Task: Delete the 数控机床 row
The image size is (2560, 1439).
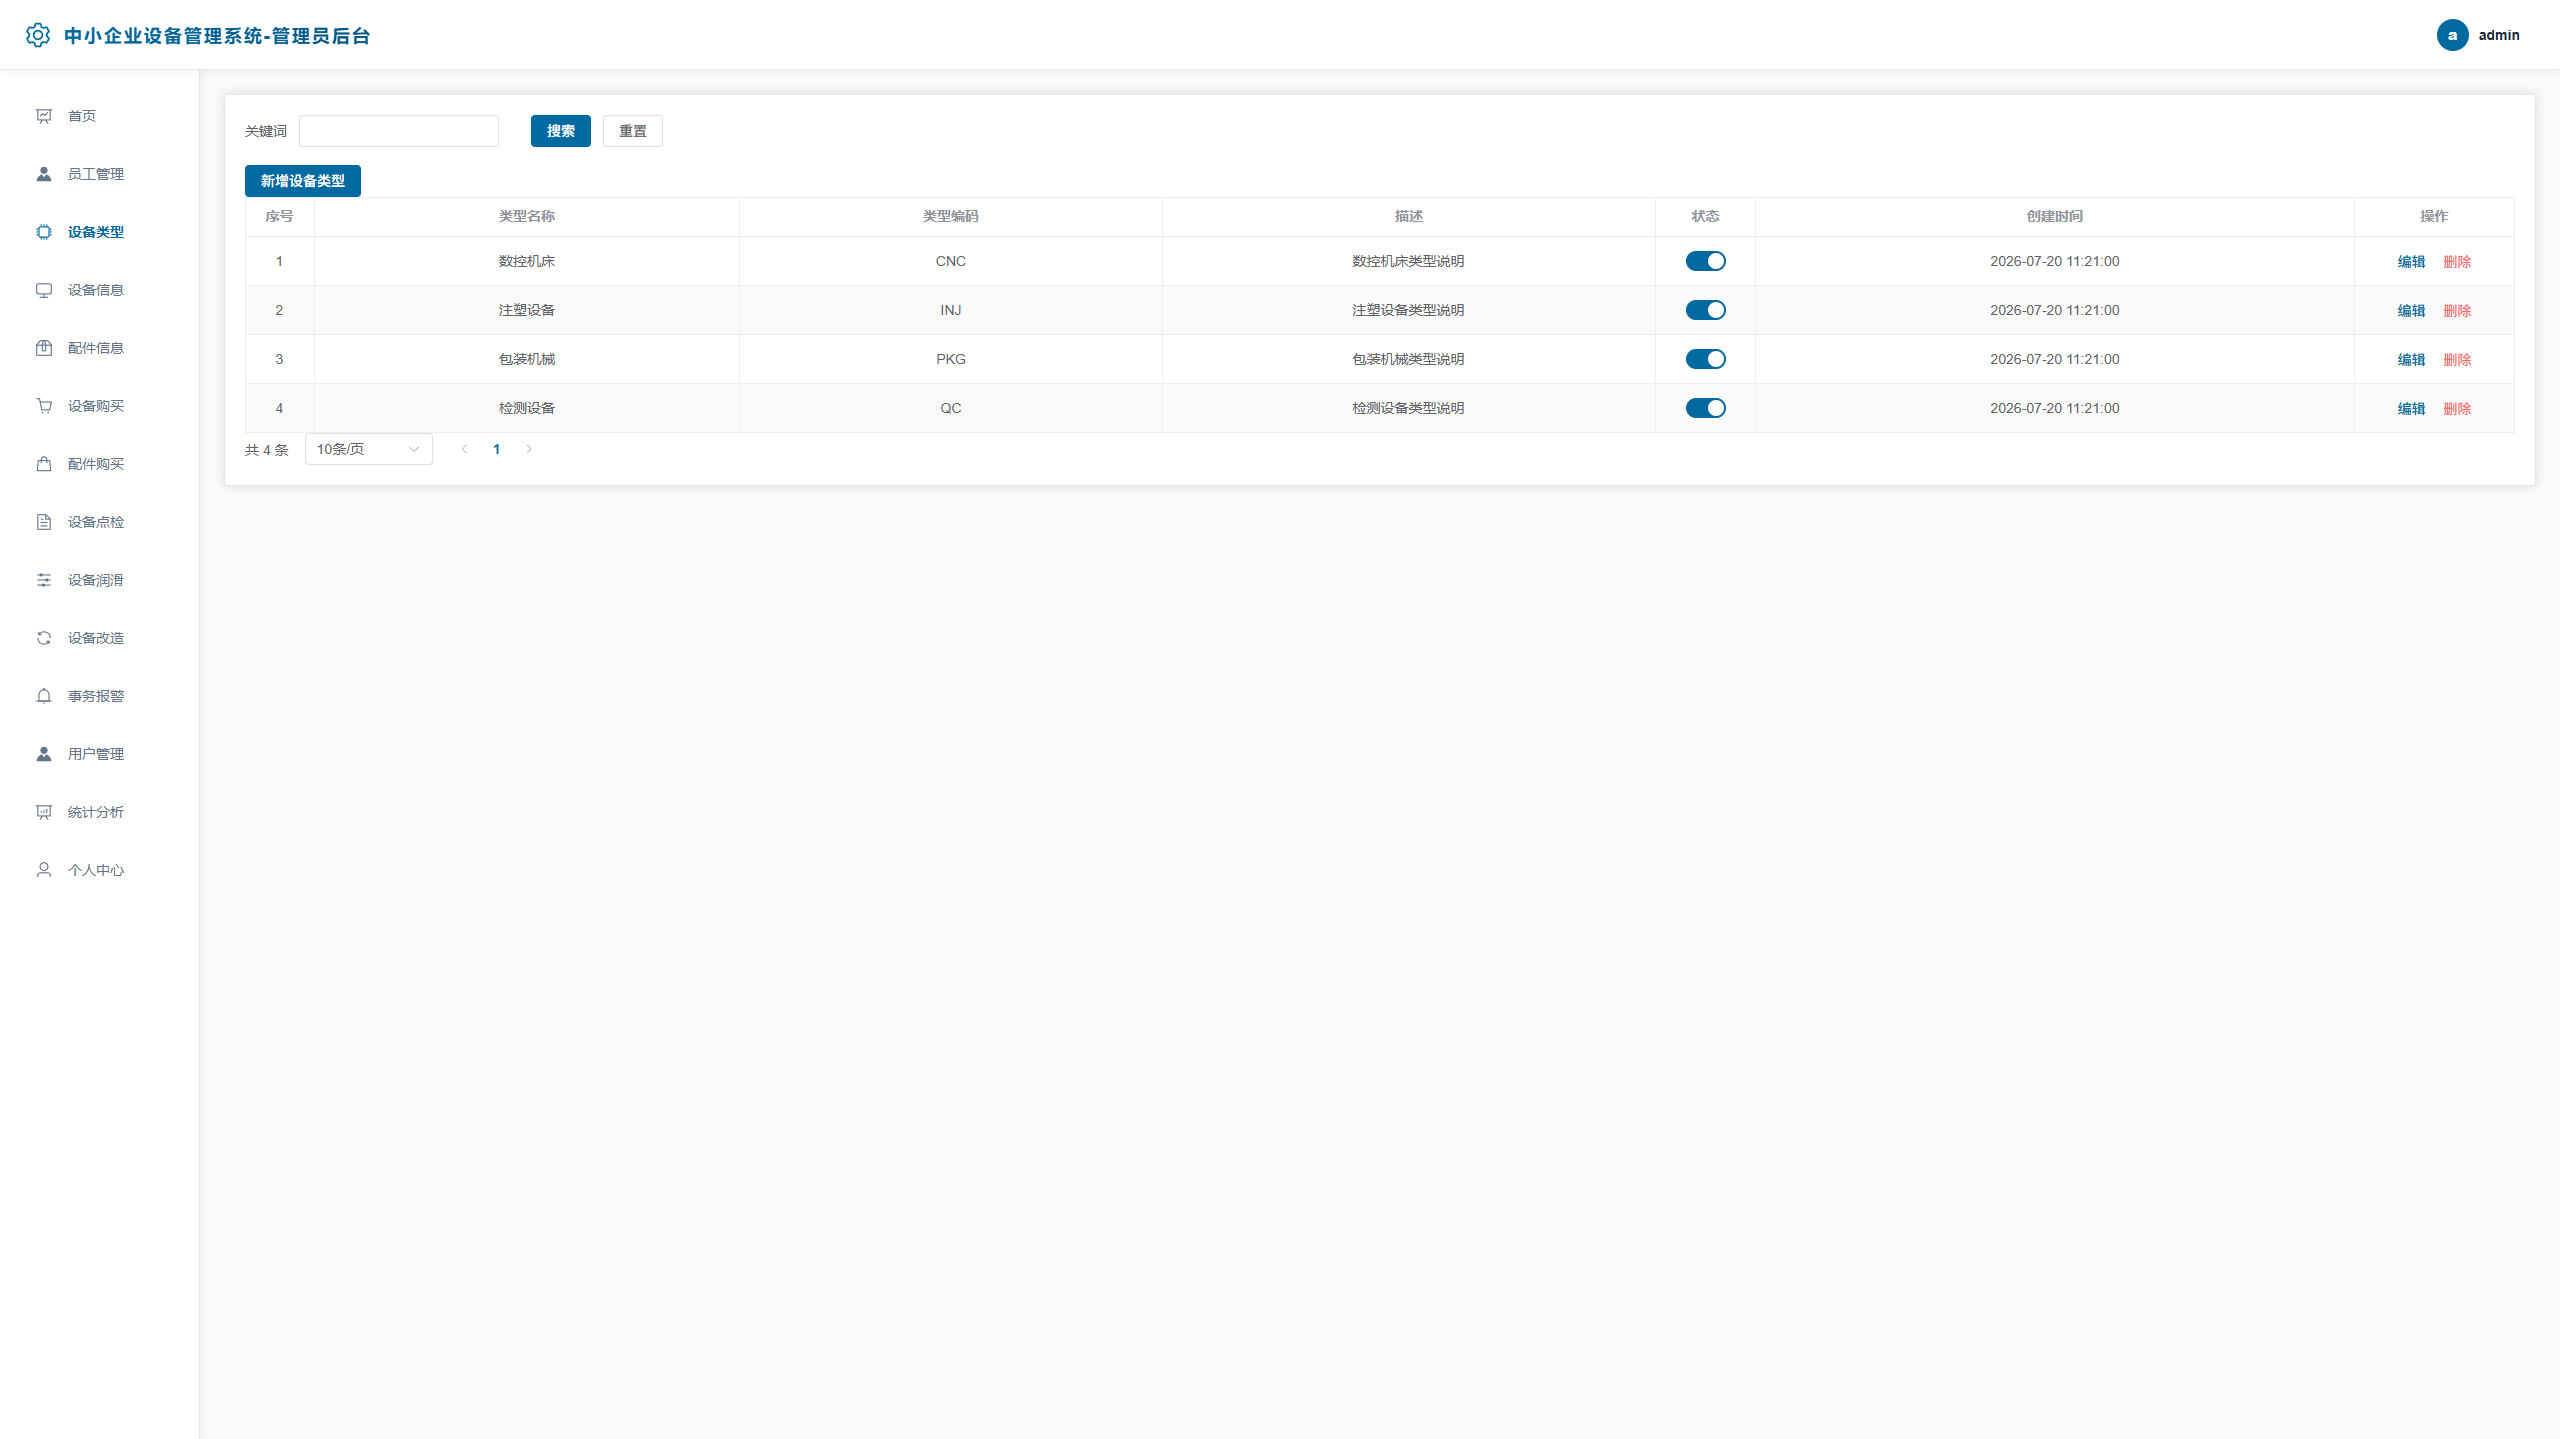Action: [2457, 262]
